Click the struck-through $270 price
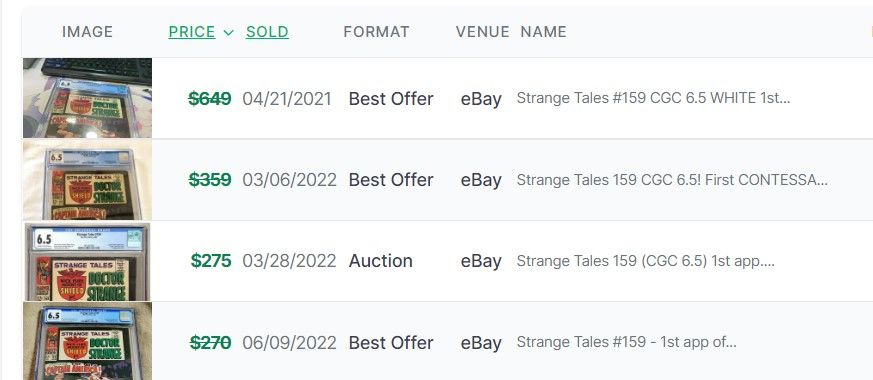873x380 pixels. pyautogui.click(x=210, y=342)
